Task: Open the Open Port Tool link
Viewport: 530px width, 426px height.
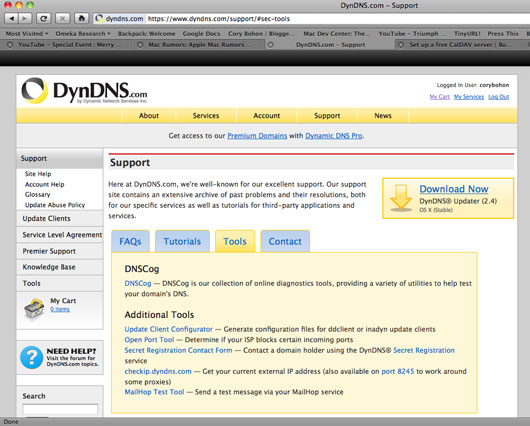Action: click(149, 339)
